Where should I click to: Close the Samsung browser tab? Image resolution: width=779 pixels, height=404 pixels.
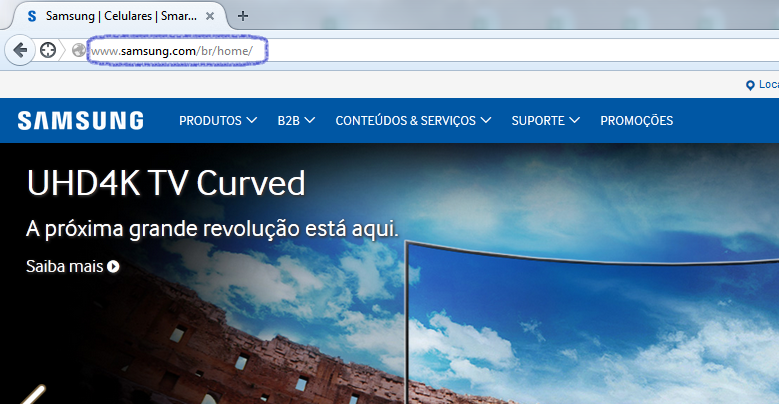pyautogui.click(x=210, y=16)
